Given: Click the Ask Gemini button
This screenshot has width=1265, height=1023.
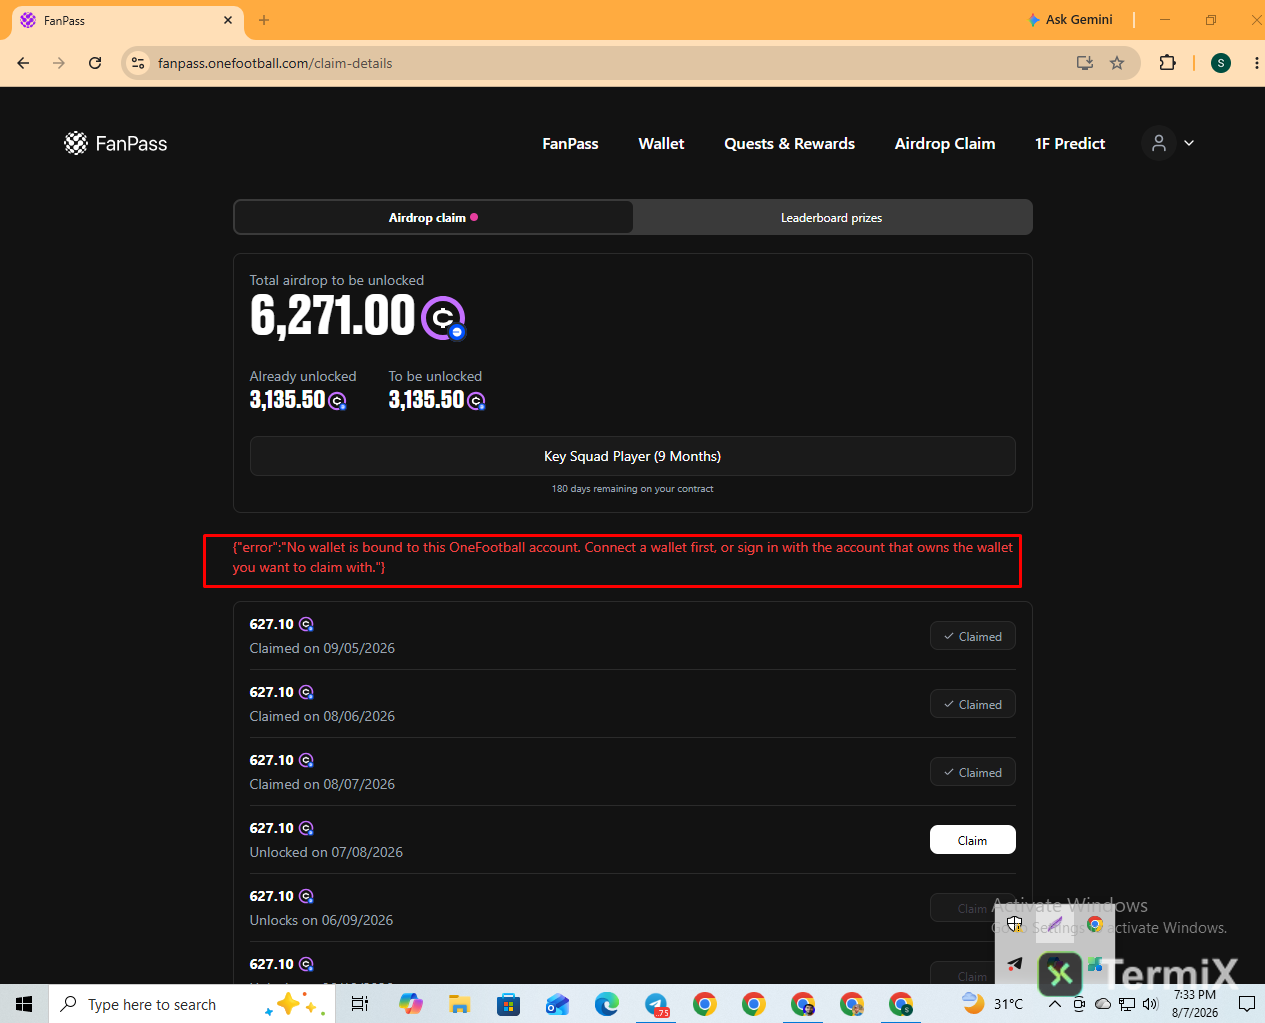Looking at the screenshot, I should (1070, 20).
